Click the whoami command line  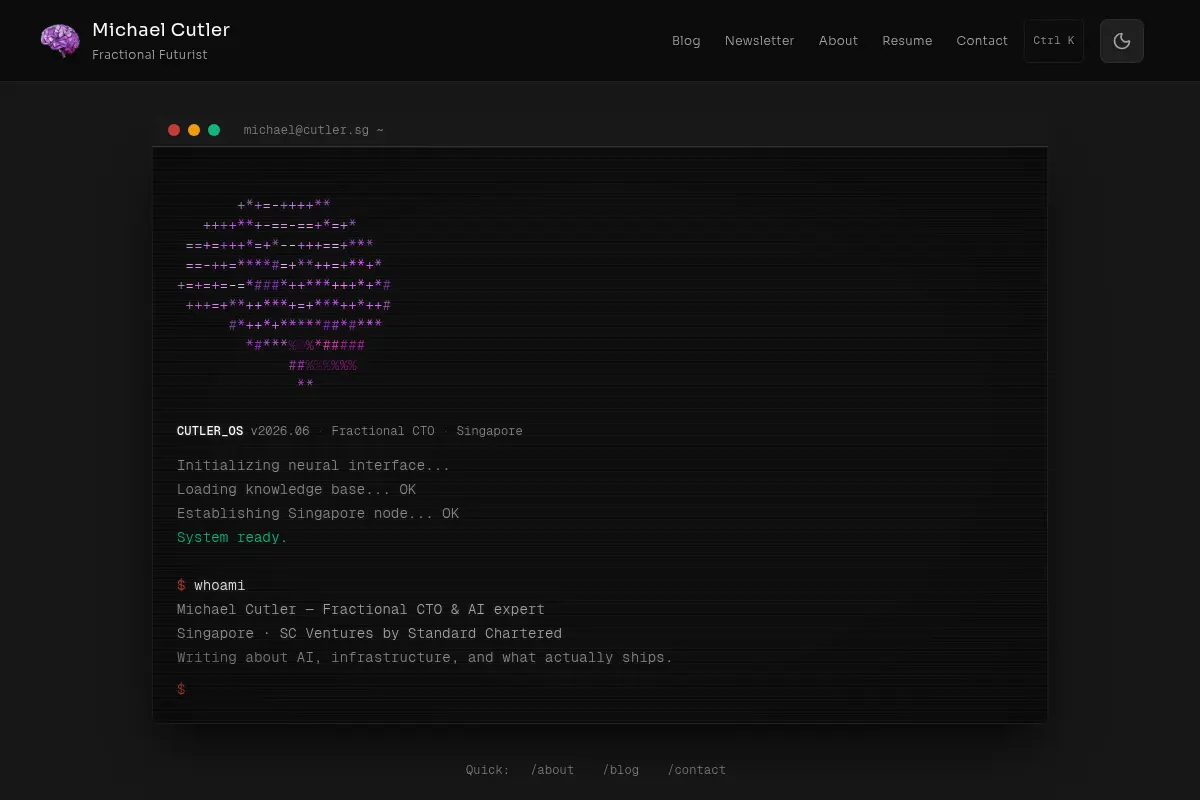pos(211,585)
